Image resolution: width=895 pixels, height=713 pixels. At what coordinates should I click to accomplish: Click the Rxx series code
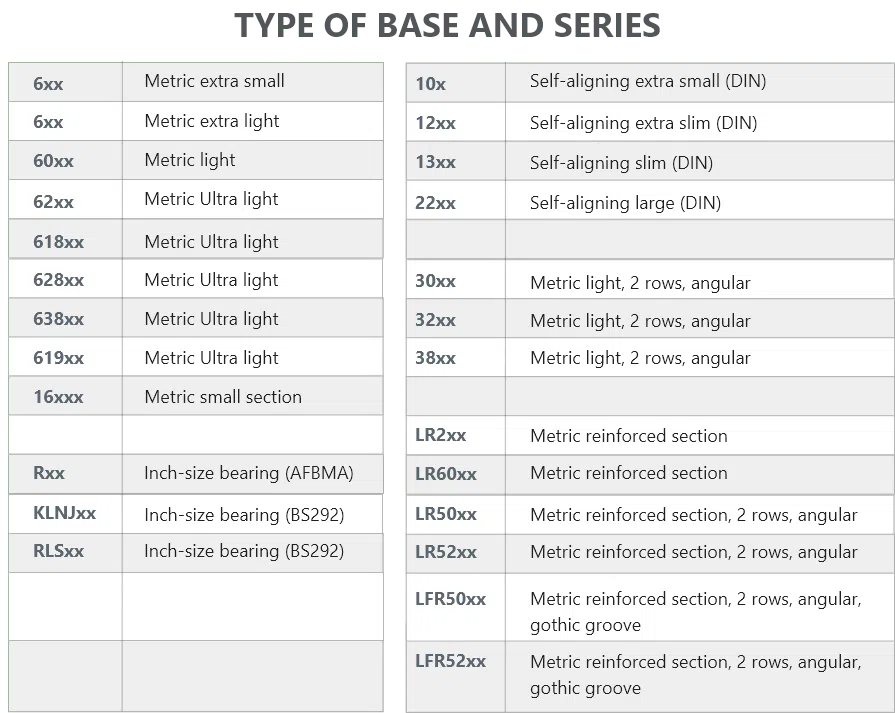click(49, 473)
